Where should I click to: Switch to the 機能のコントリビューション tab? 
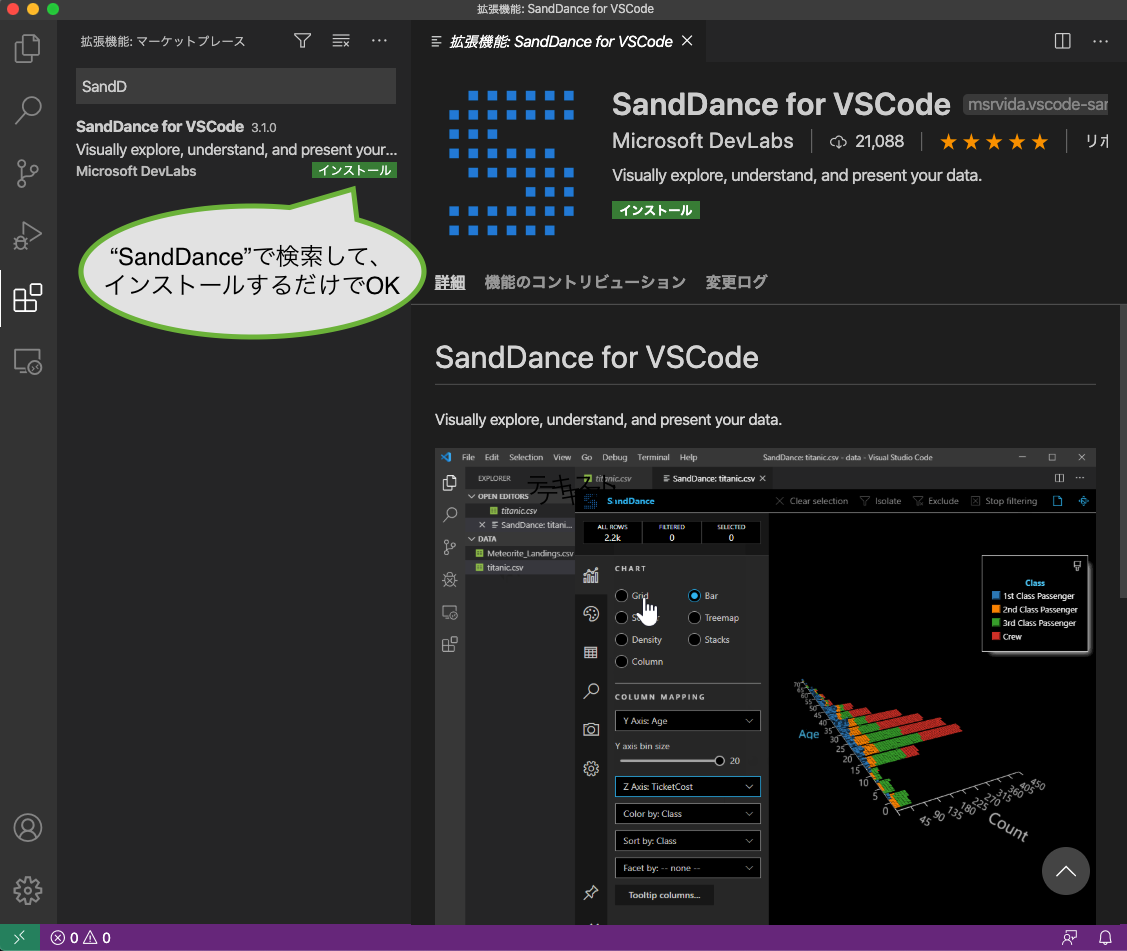pyautogui.click(x=585, y=282)
